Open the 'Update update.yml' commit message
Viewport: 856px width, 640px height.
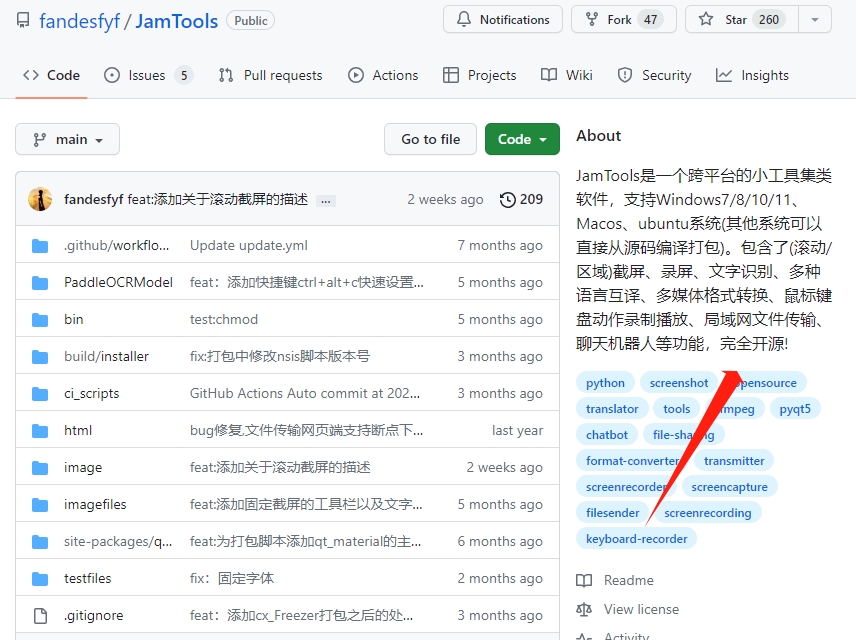[249, 246]
